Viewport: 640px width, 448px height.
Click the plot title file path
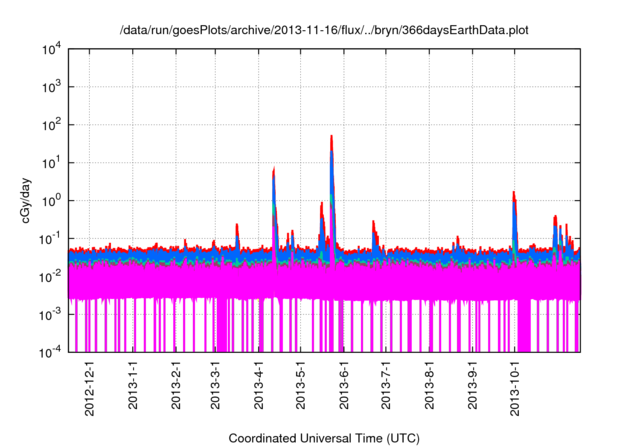324,30
